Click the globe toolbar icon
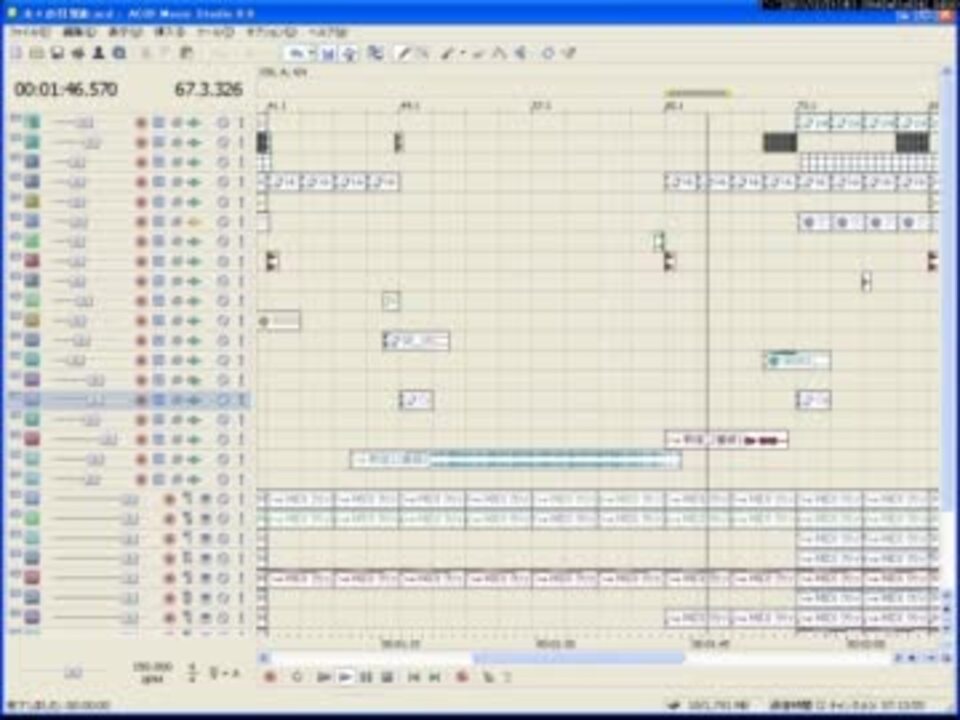Viewport: 960px width, 720px height. coord(119,53)
